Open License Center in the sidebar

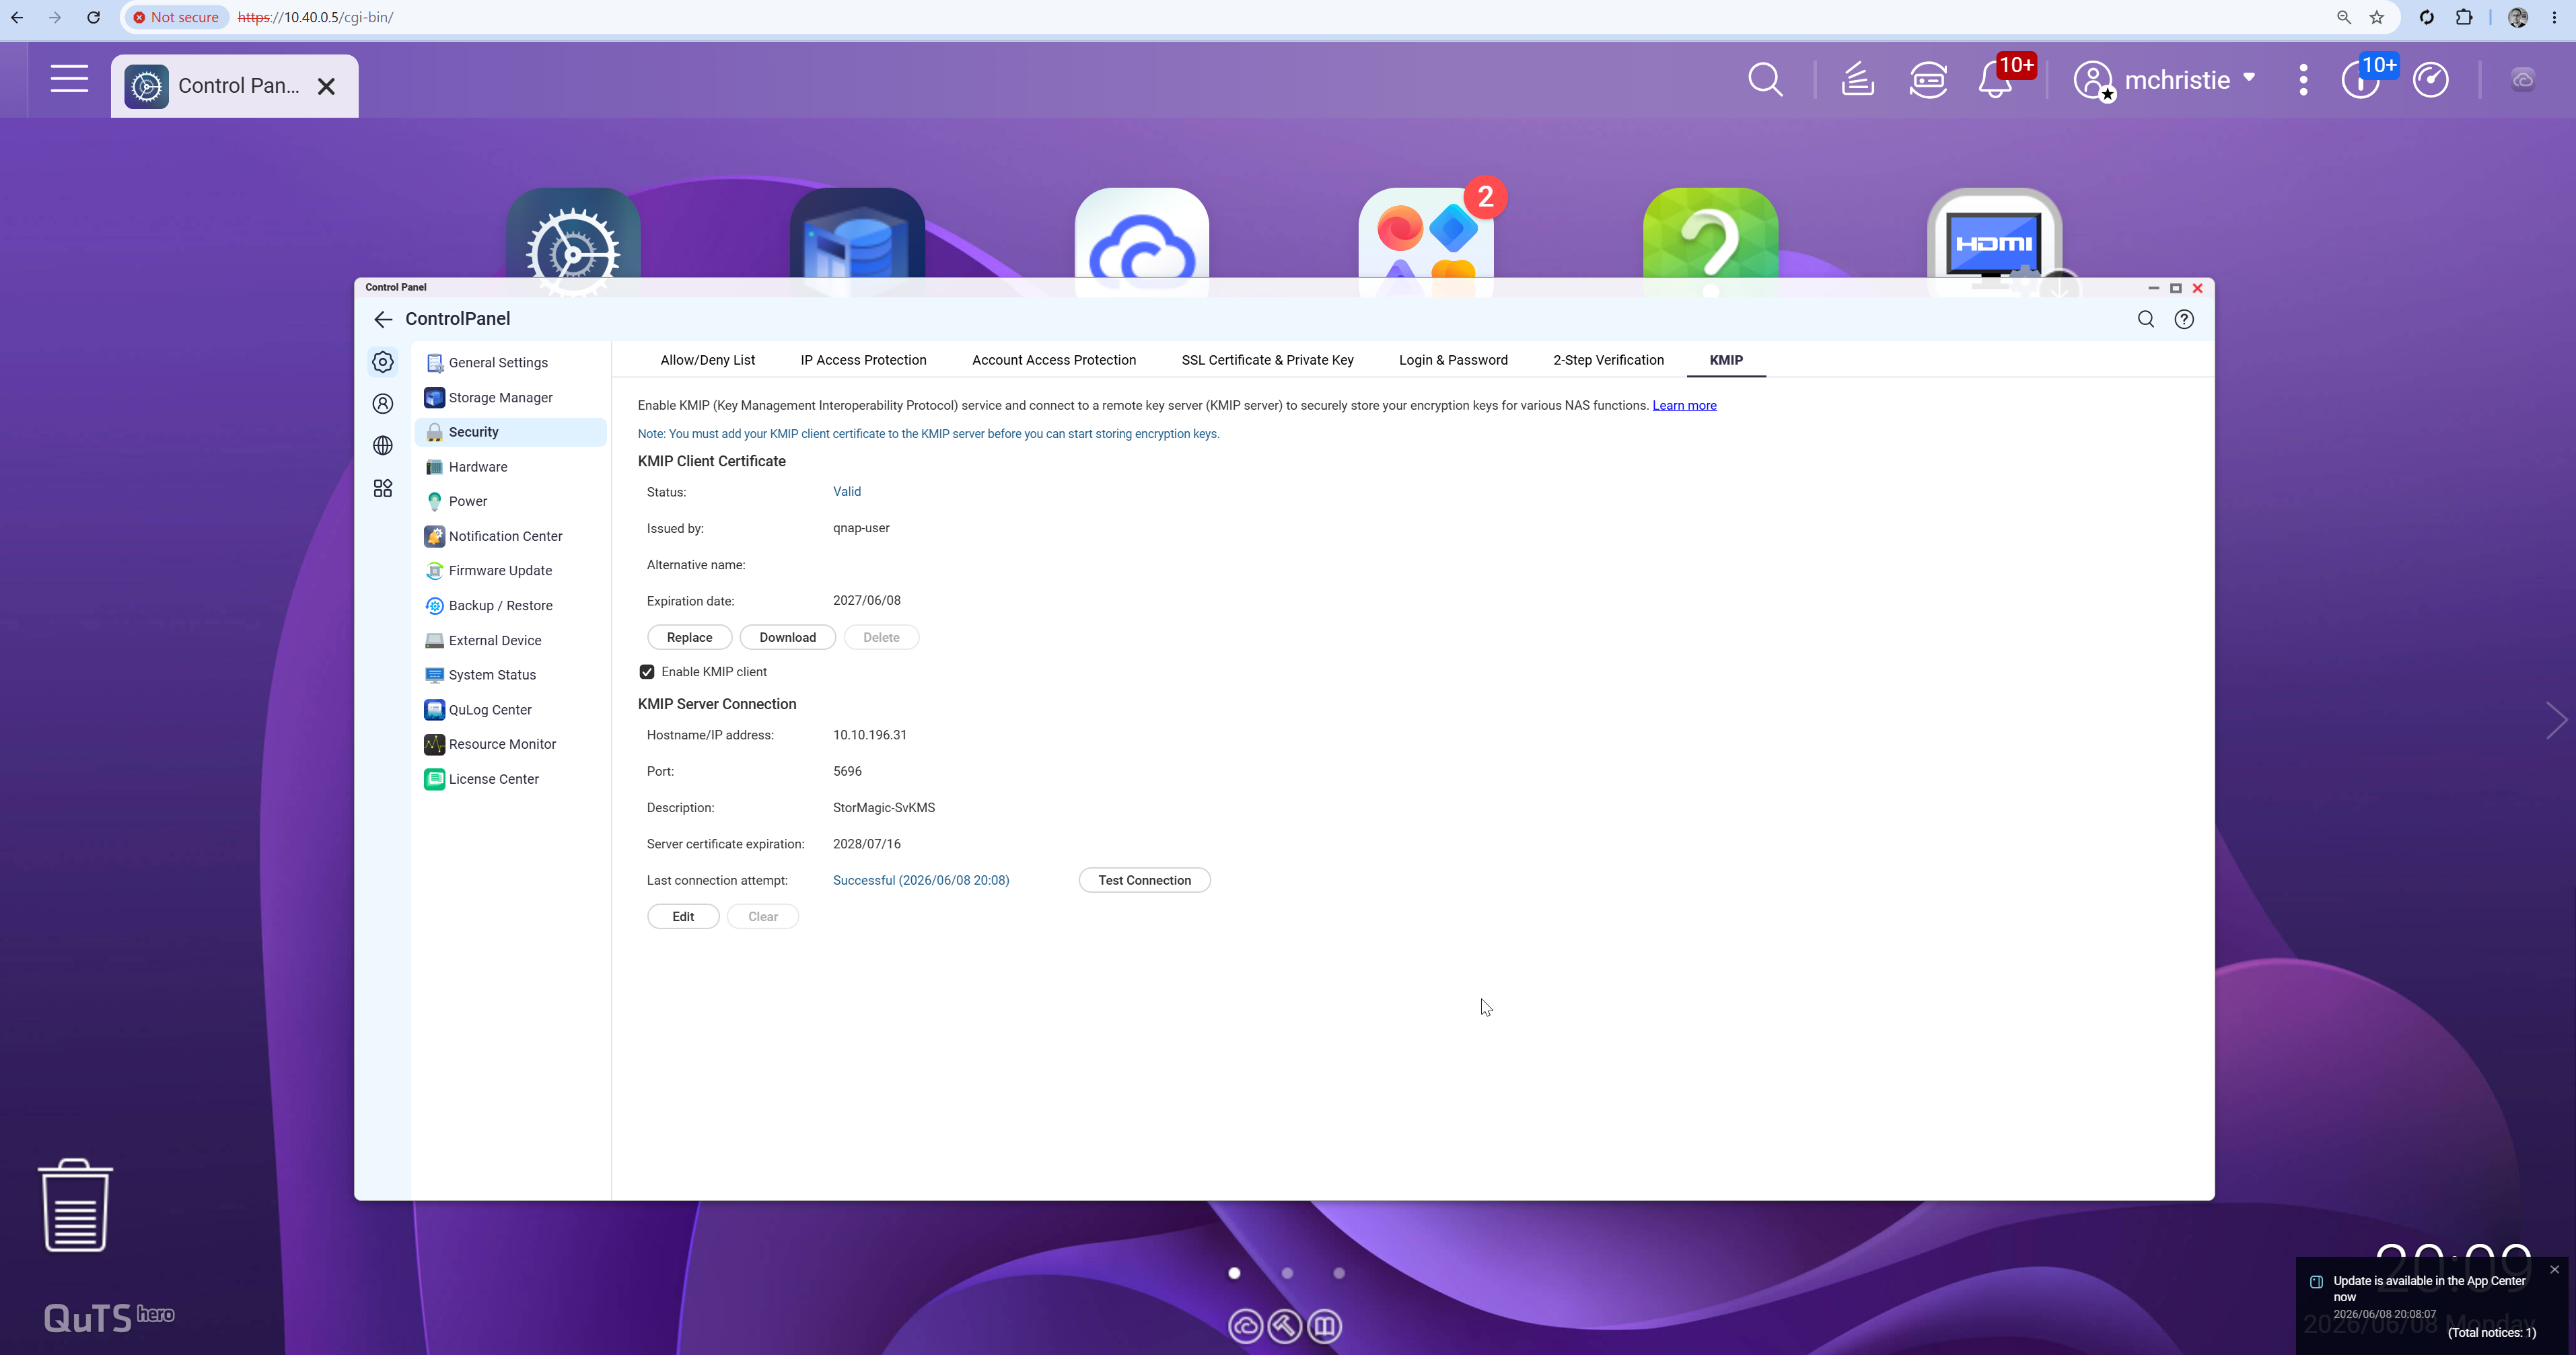pyautogui.click(x=510, y=779)
